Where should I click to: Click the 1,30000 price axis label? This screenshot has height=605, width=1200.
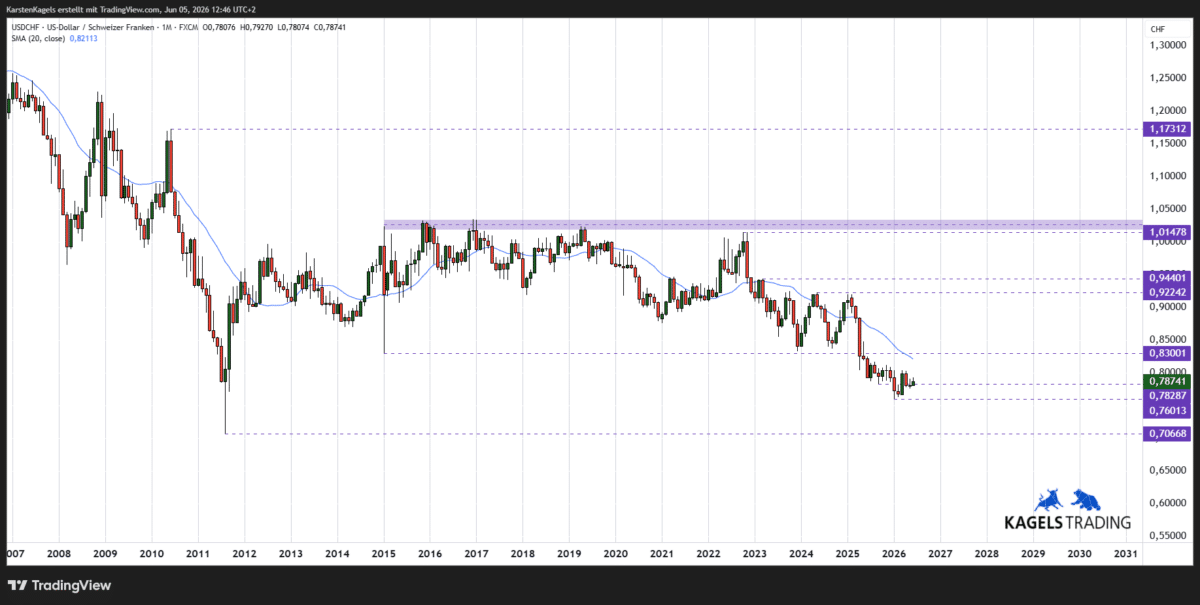click(x=1168, y=45)
